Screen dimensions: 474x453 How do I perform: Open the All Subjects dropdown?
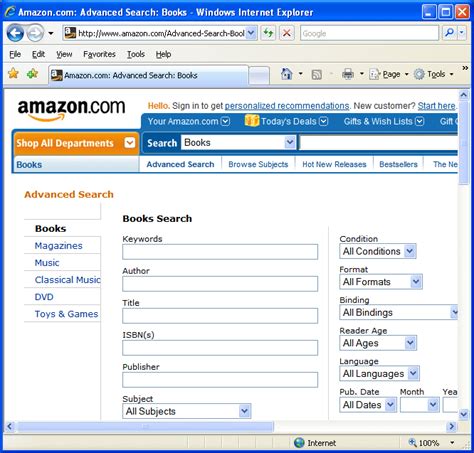tap(187, 411)
